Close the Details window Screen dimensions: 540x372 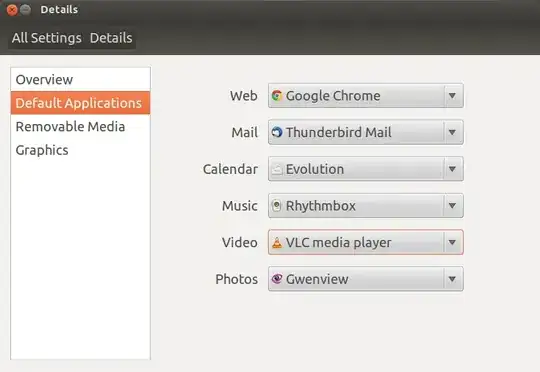(x=12, y=10)
